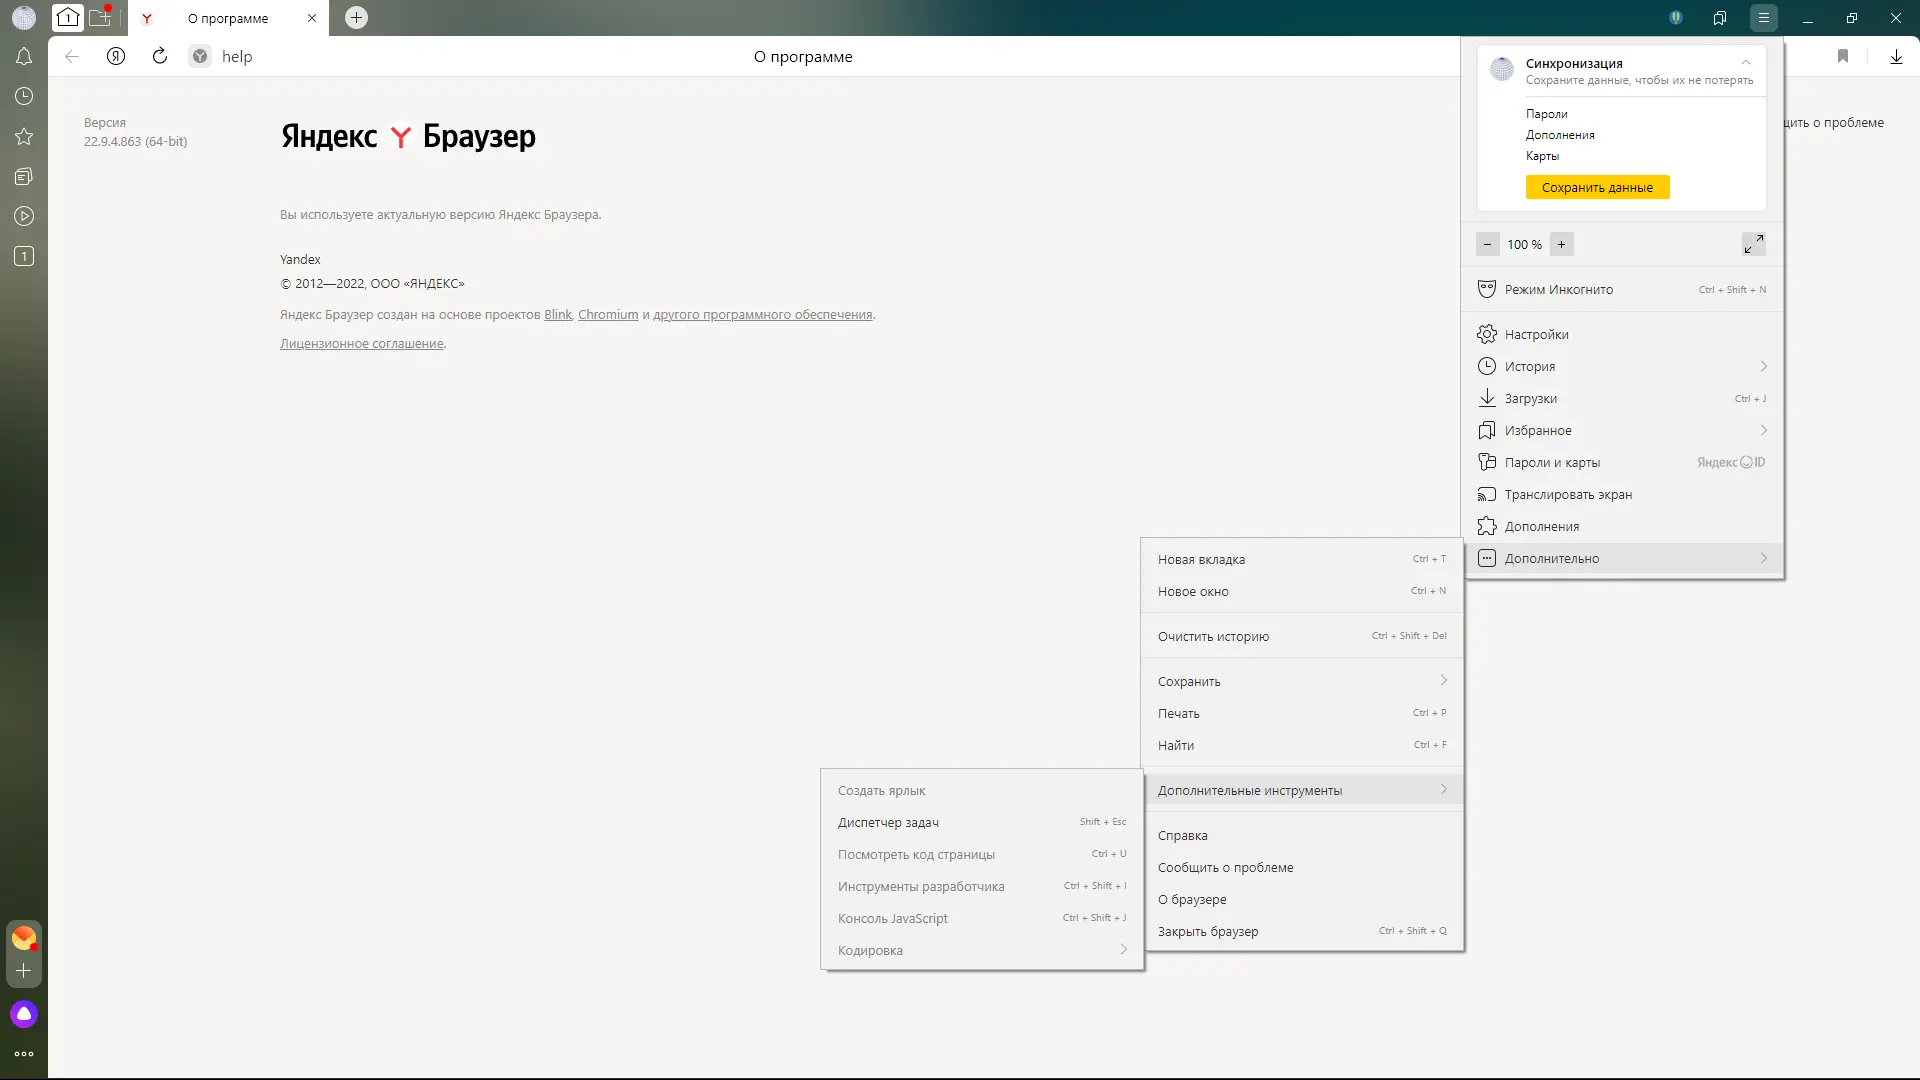Image resolution: width=1920 pixels, height=1080 pixels.
Task: Open the downloads arrow icon
Action: click(x=1896, y=57)
